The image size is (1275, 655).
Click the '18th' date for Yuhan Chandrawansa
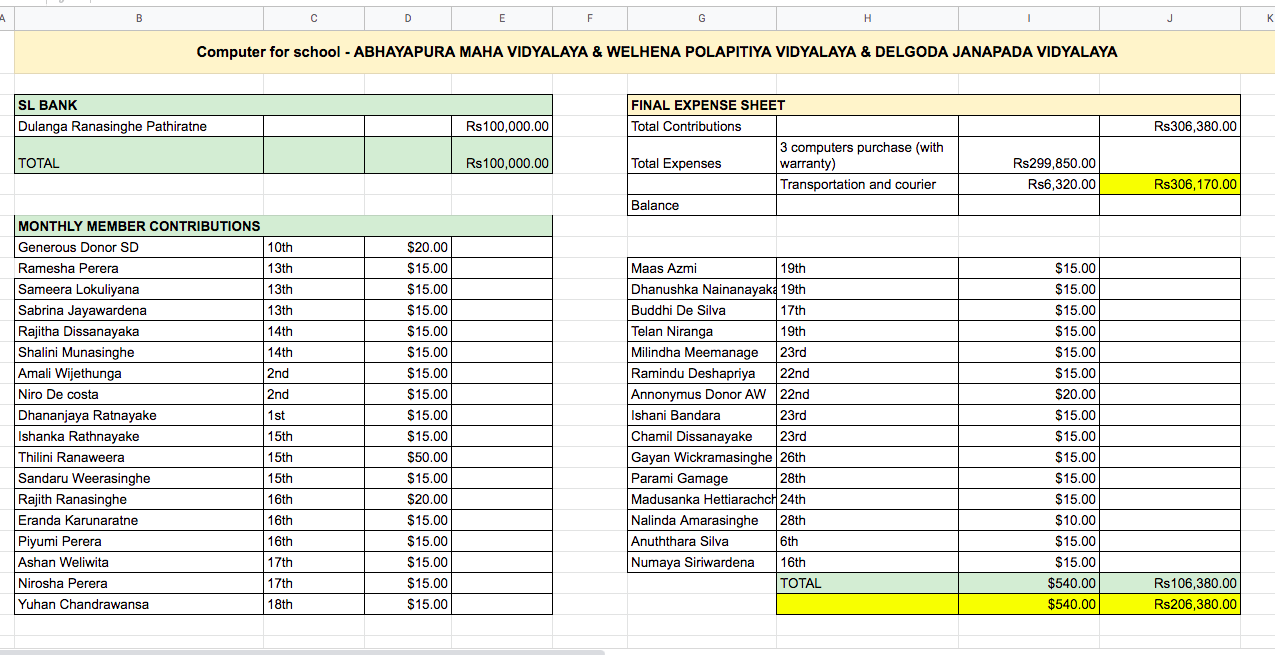[314, 604]
